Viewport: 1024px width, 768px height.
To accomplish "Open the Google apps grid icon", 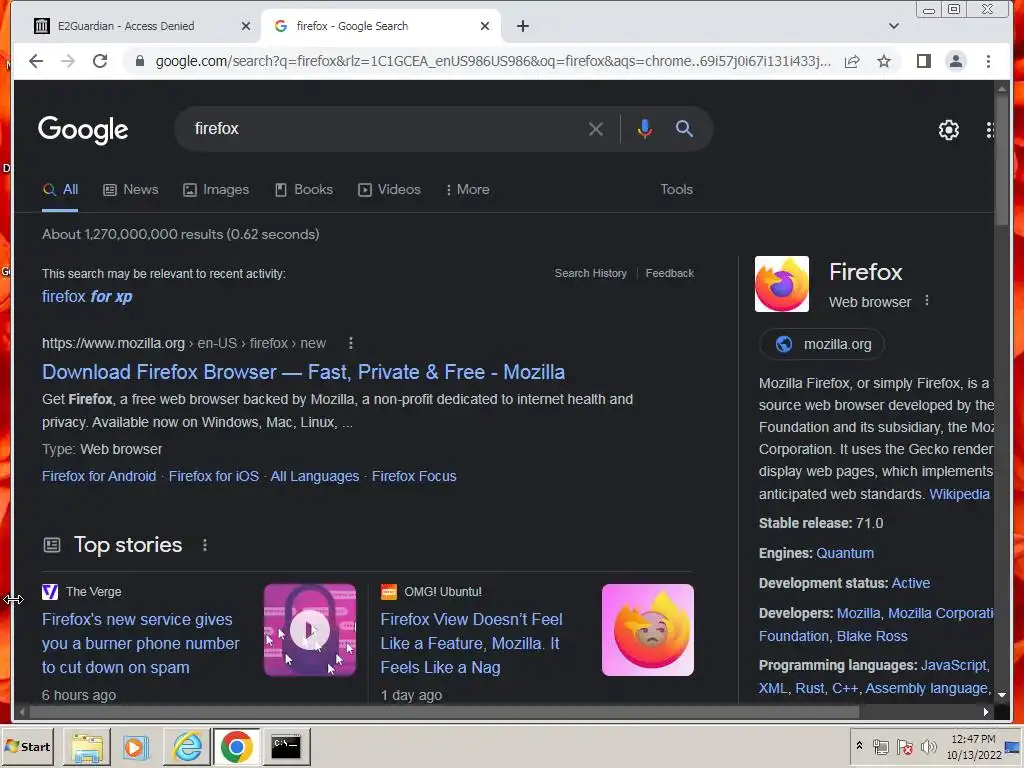I will [x=989, y=130].
